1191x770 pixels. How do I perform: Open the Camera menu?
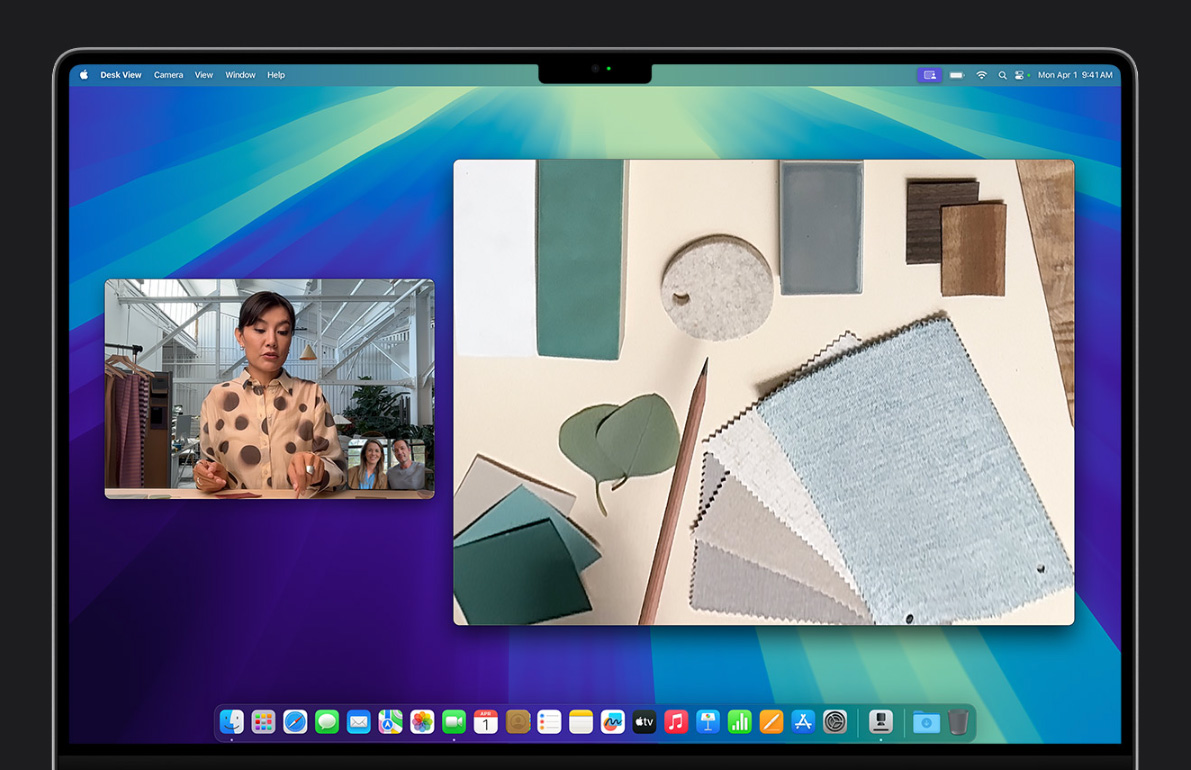(168, 74)
